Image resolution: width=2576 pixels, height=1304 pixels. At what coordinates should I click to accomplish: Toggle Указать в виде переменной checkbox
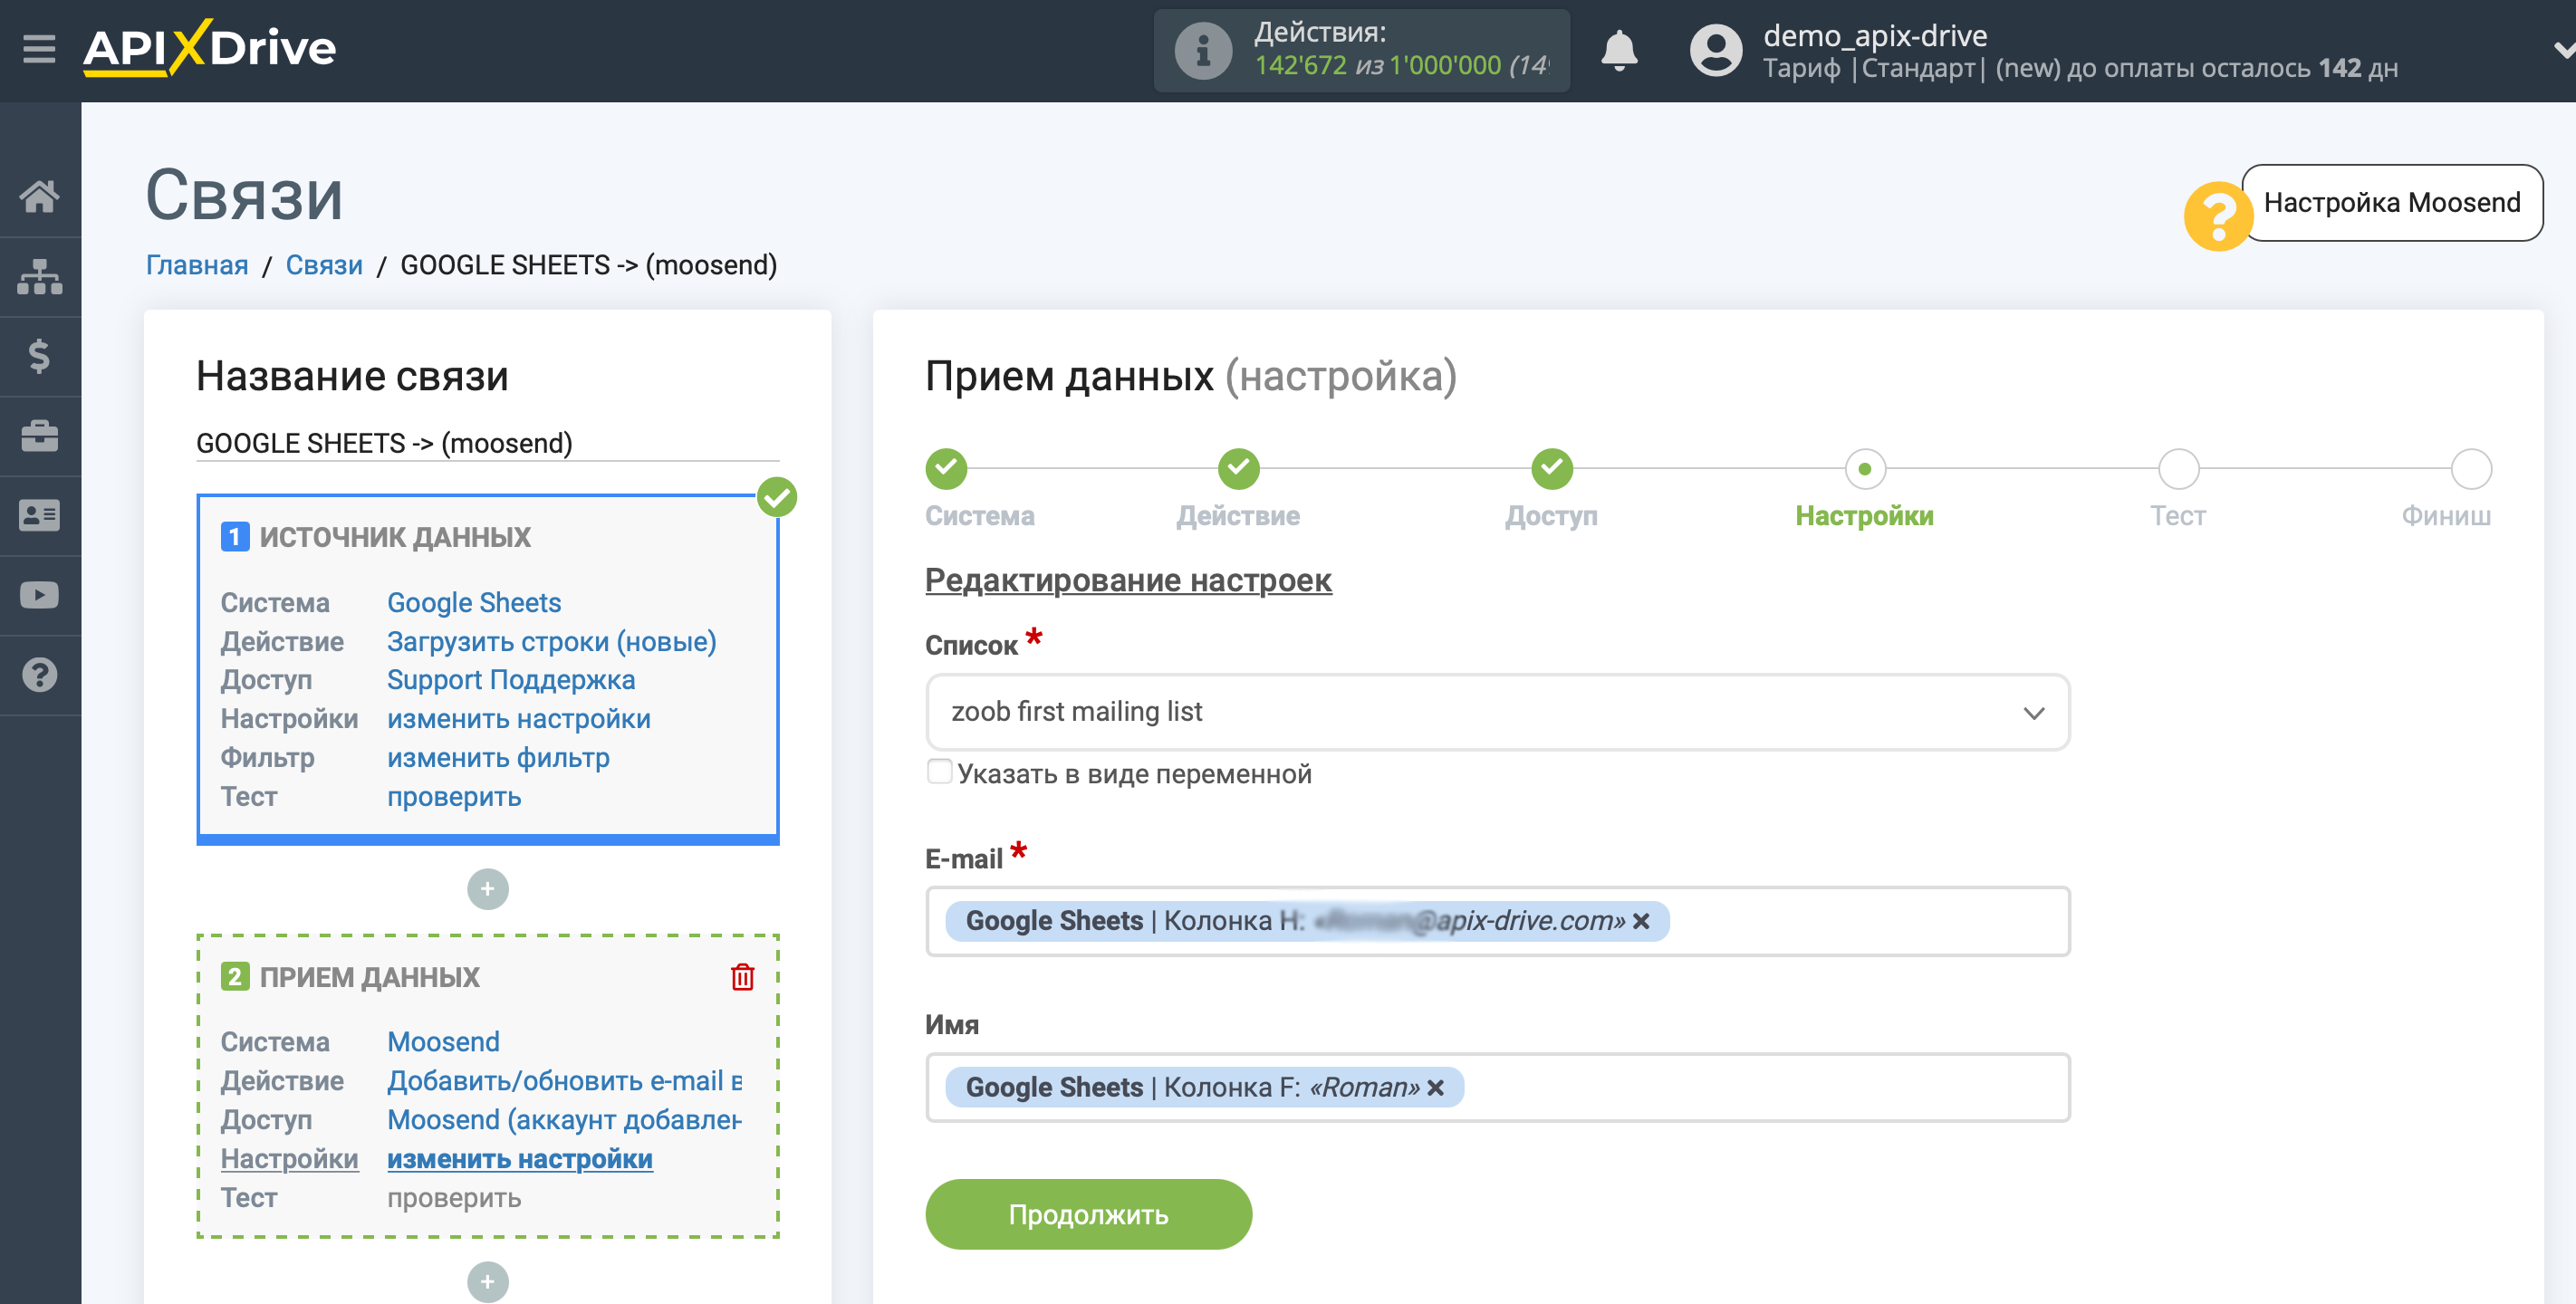point(939,772)
